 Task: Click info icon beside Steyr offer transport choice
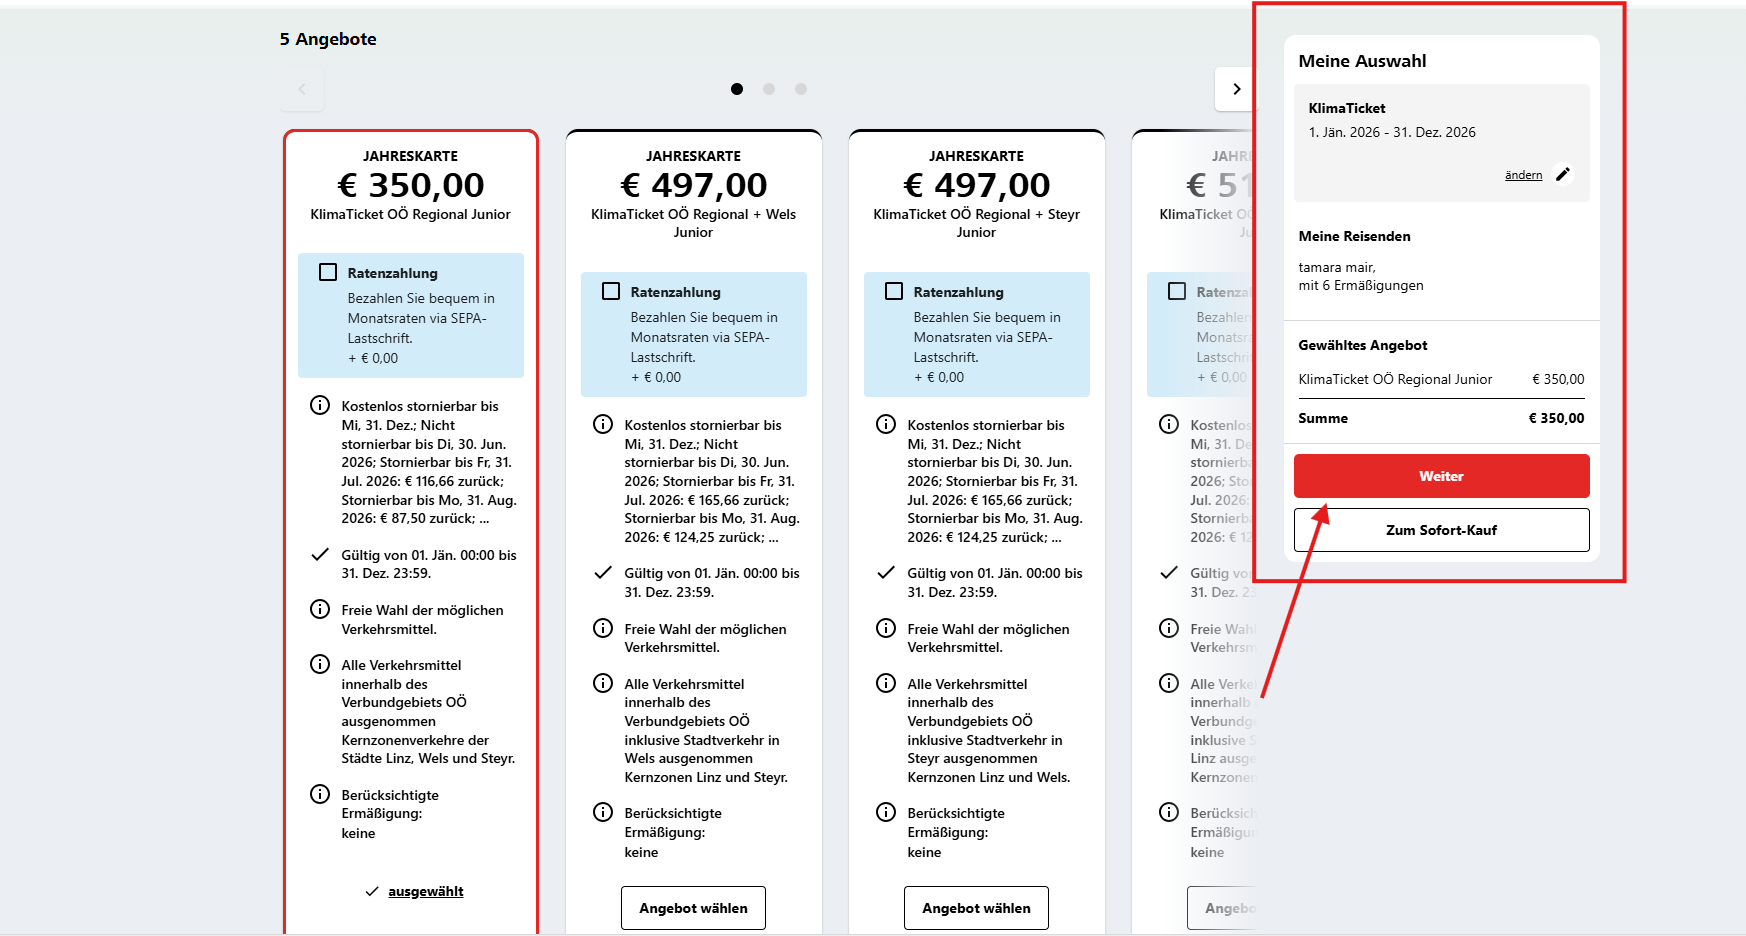point(886,628)
